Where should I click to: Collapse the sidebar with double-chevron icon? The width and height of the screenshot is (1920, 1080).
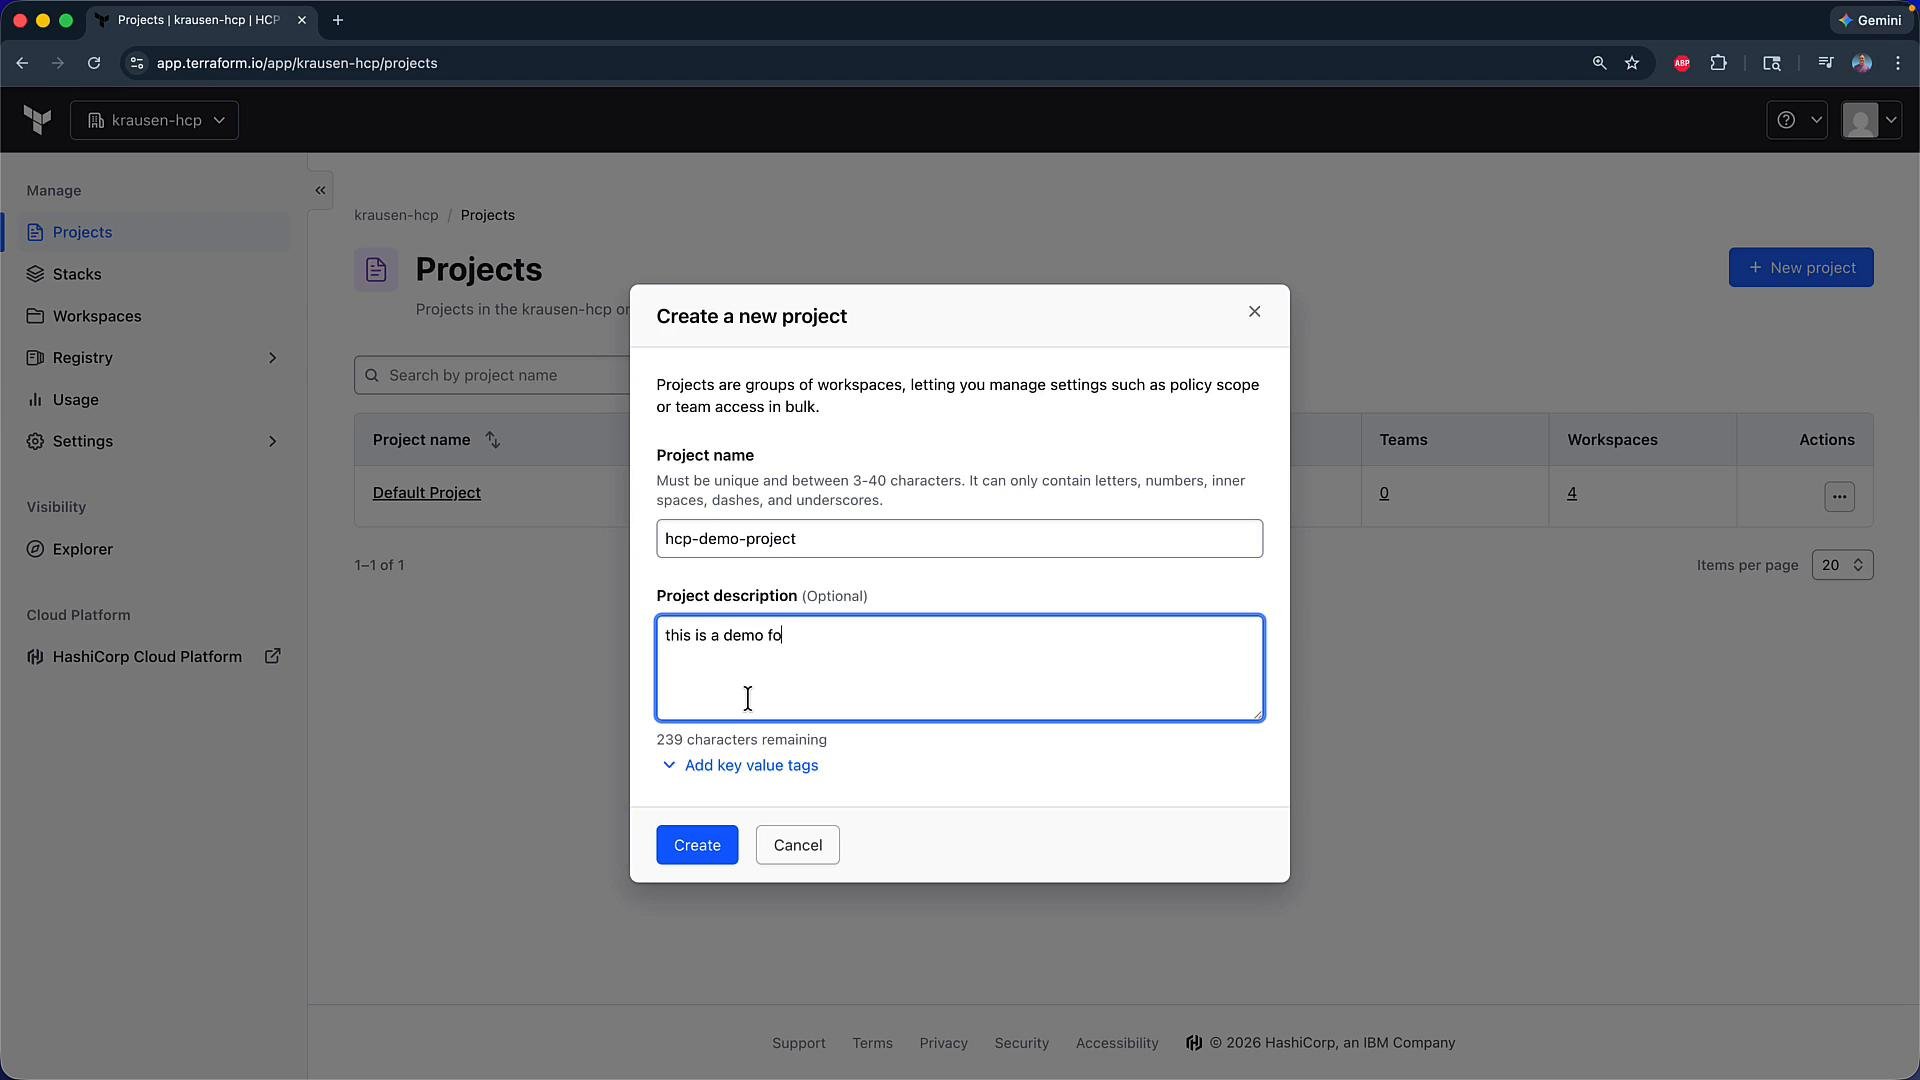click(320, 190)
